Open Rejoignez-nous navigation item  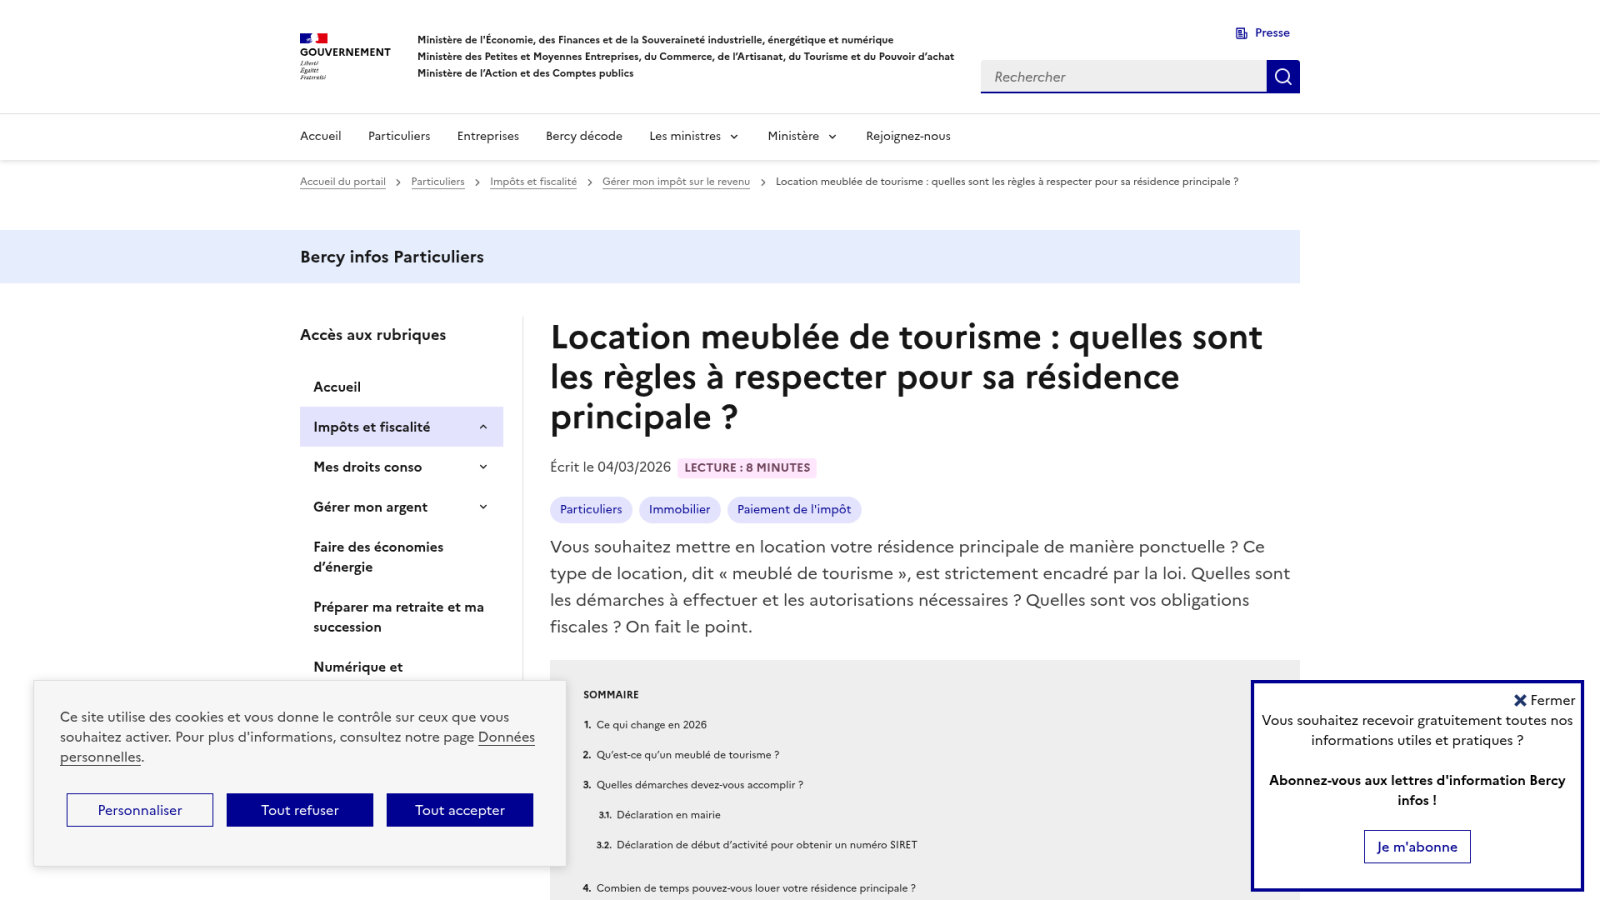tap(908, 136)
